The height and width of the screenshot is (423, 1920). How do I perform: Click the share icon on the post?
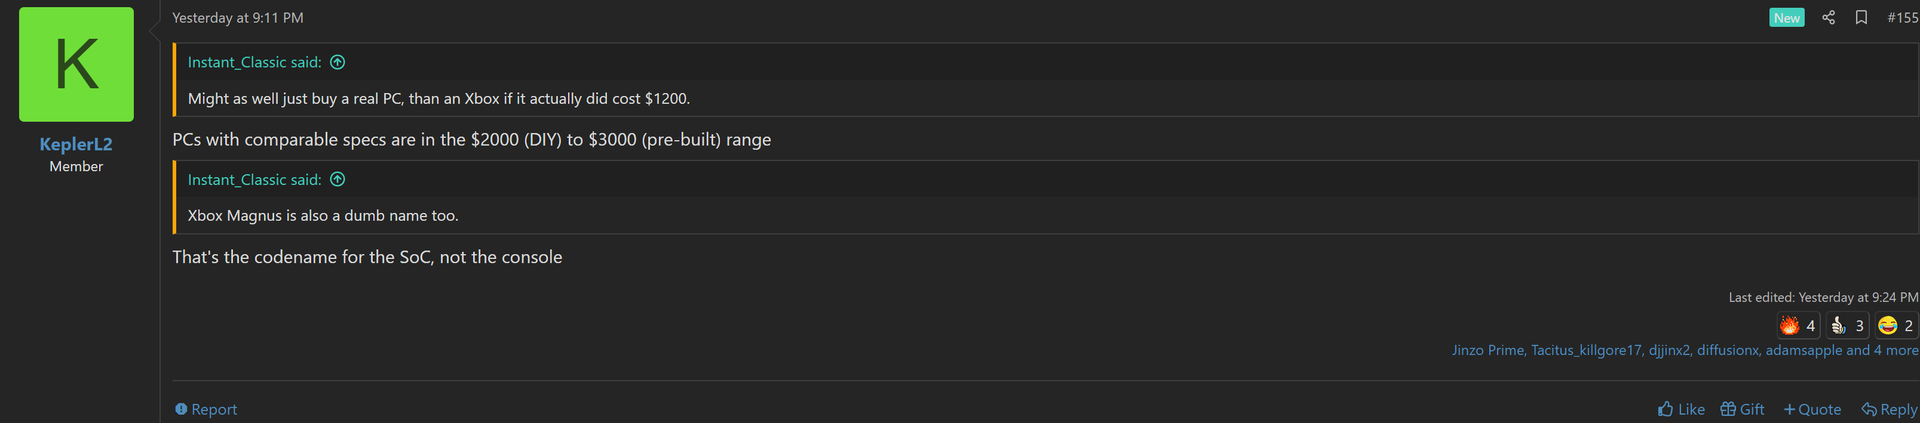tap(1828, 18)
